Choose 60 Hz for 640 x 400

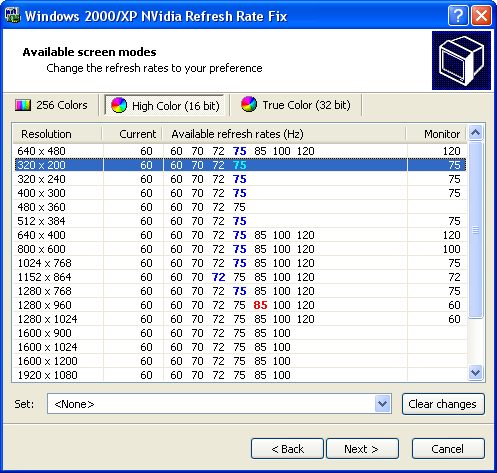pyautogui.click(x=176, y=235)
